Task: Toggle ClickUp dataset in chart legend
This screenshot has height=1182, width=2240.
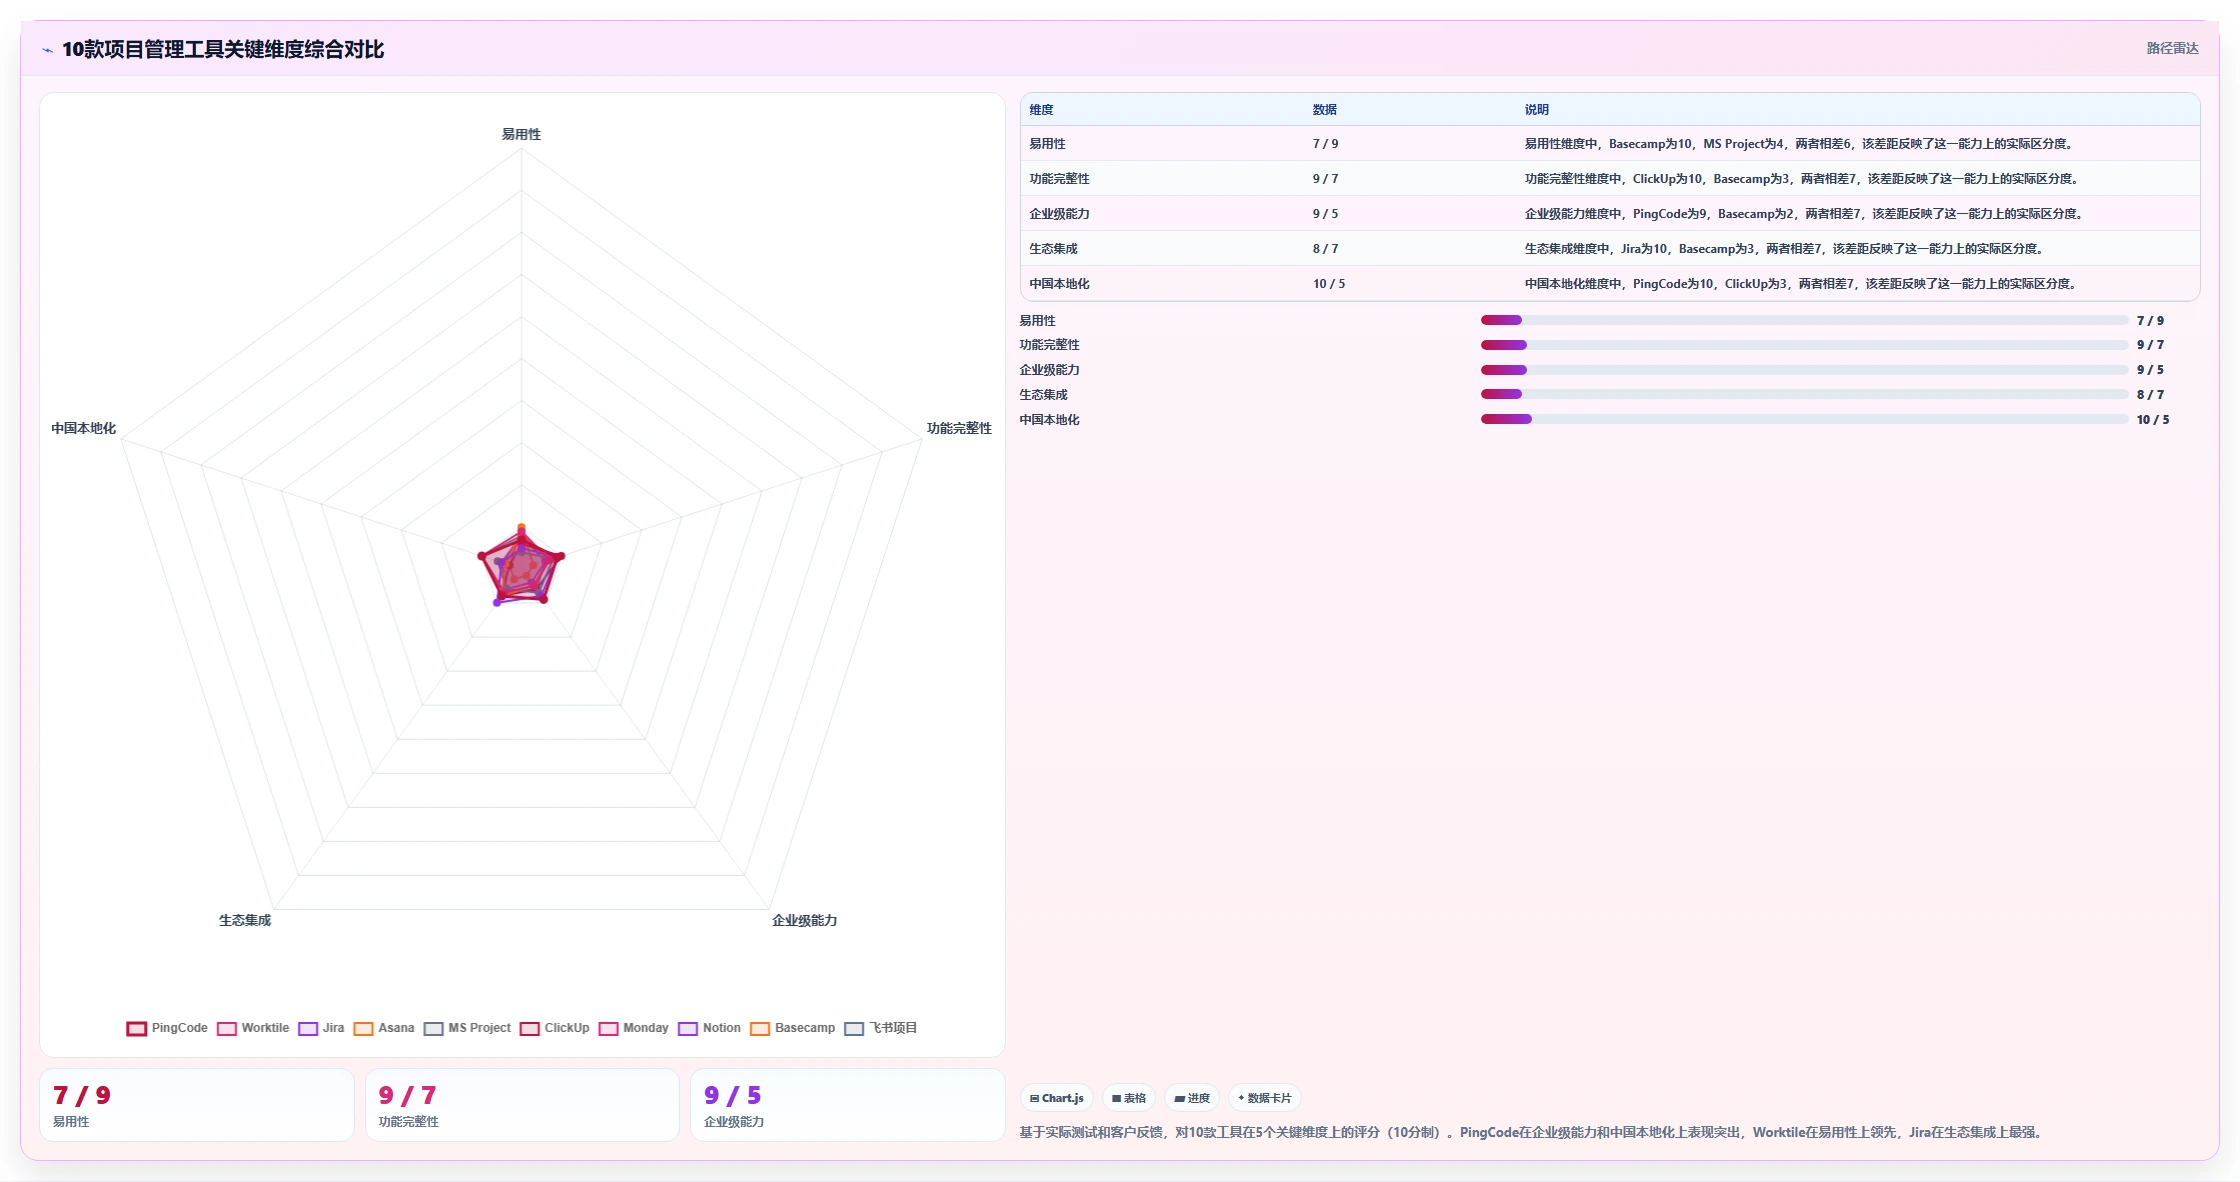Action: click(x=554, y=1028)
